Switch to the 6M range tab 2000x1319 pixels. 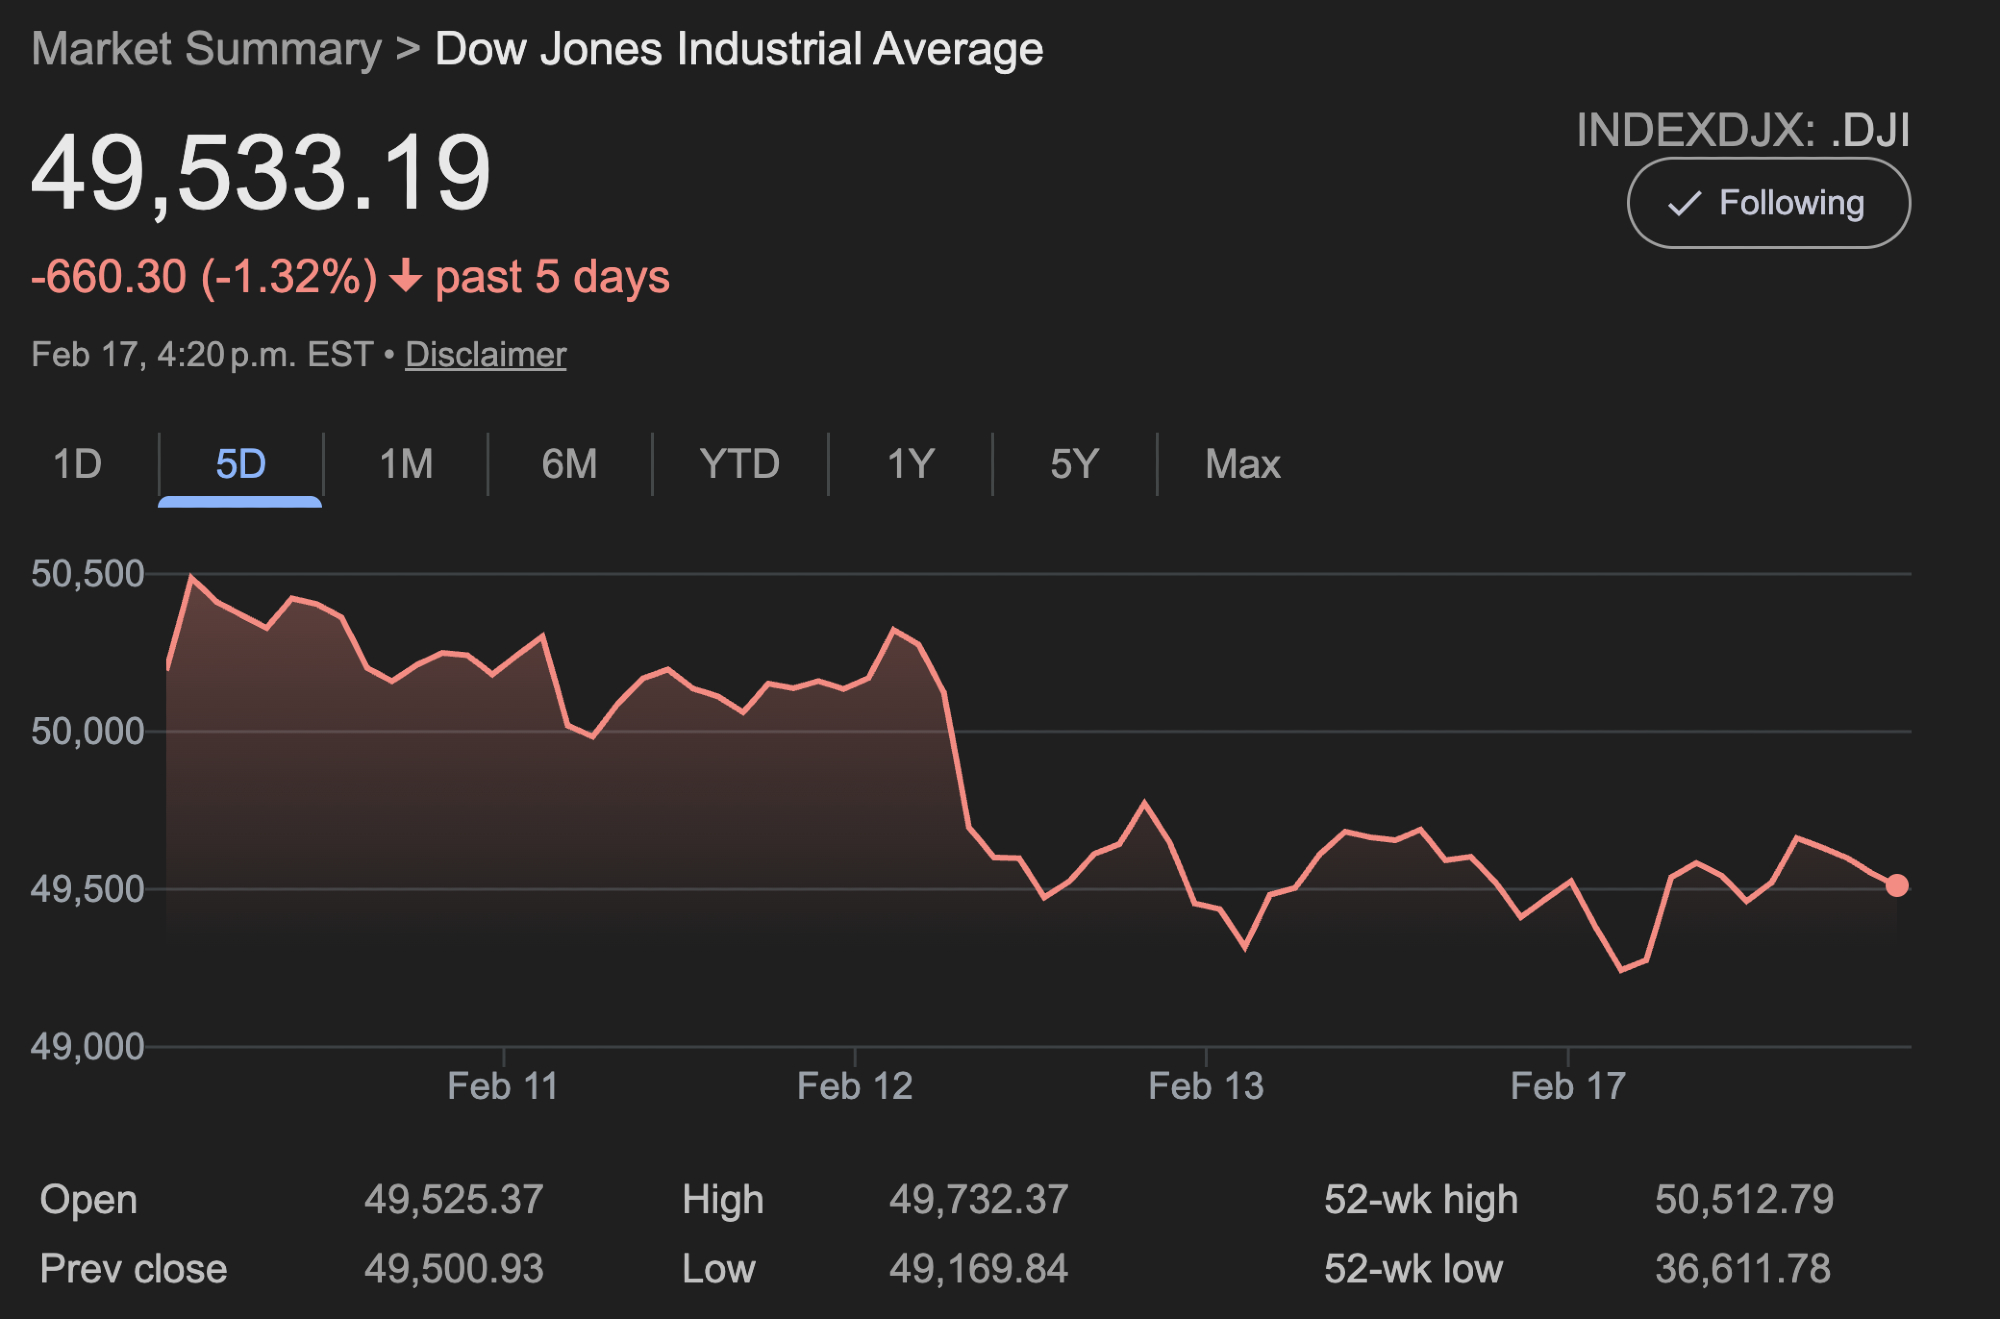(569, 464)
